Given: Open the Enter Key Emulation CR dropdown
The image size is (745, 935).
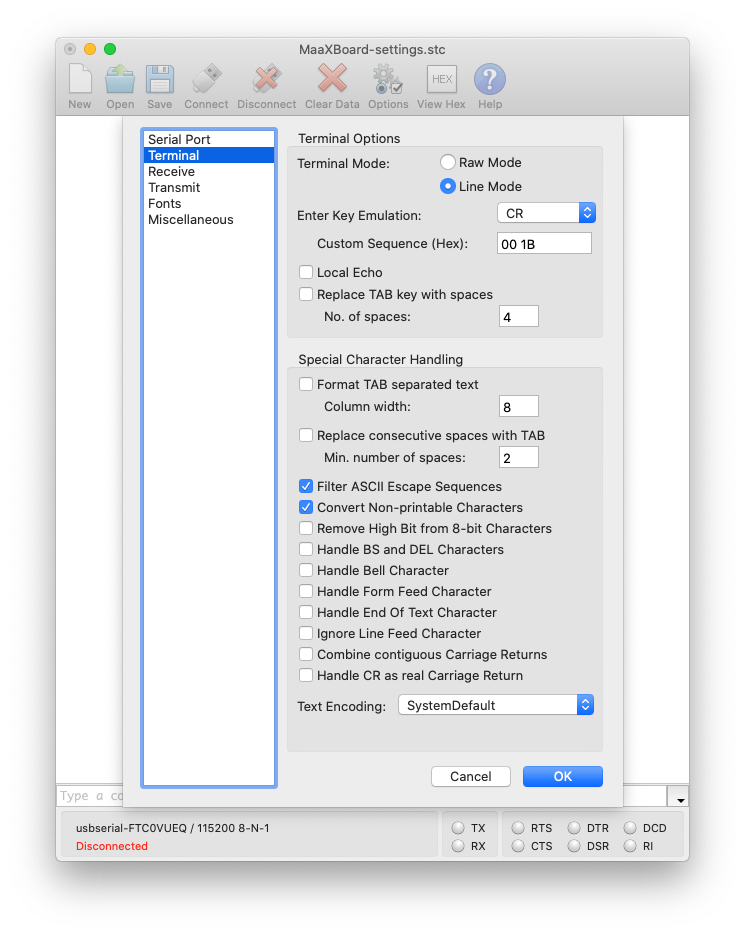Looking at the screenshot, I should click(546, 213).
